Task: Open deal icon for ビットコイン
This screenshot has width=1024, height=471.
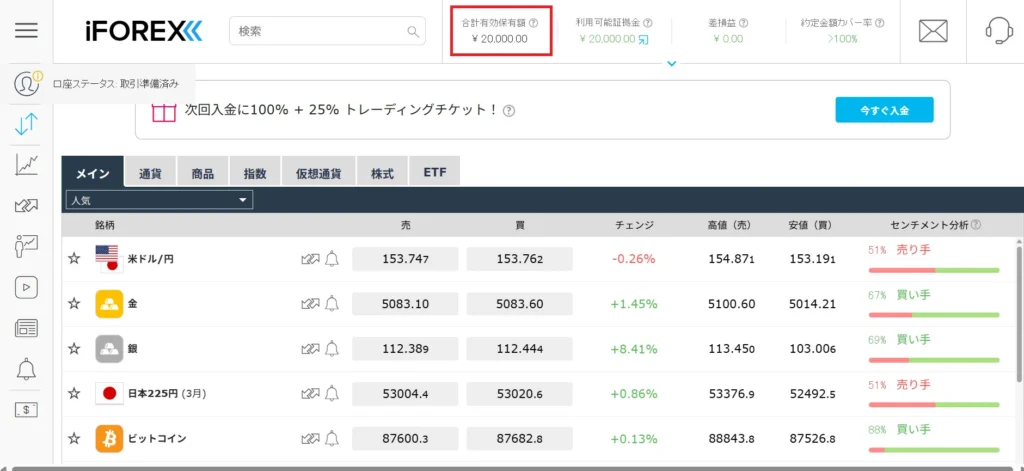Action: [x=310, y=439]
